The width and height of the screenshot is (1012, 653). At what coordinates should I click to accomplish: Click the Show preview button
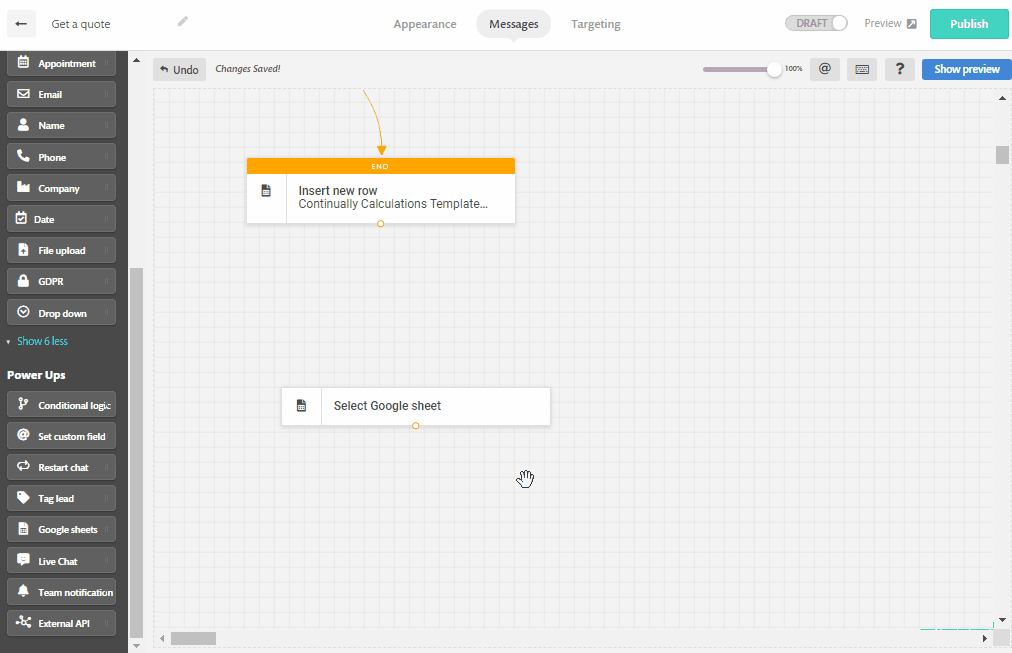(966, 69)
